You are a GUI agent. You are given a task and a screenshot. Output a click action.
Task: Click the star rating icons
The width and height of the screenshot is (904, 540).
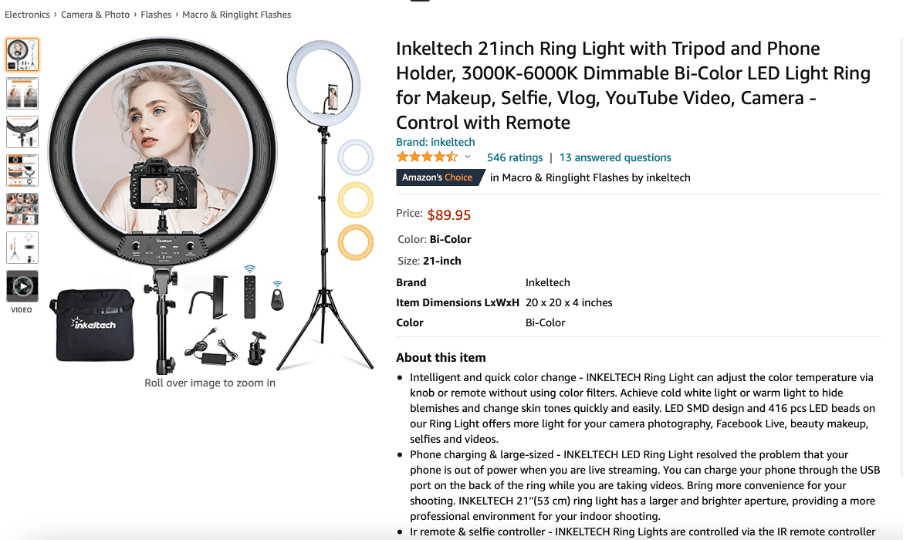pos(427,157)
